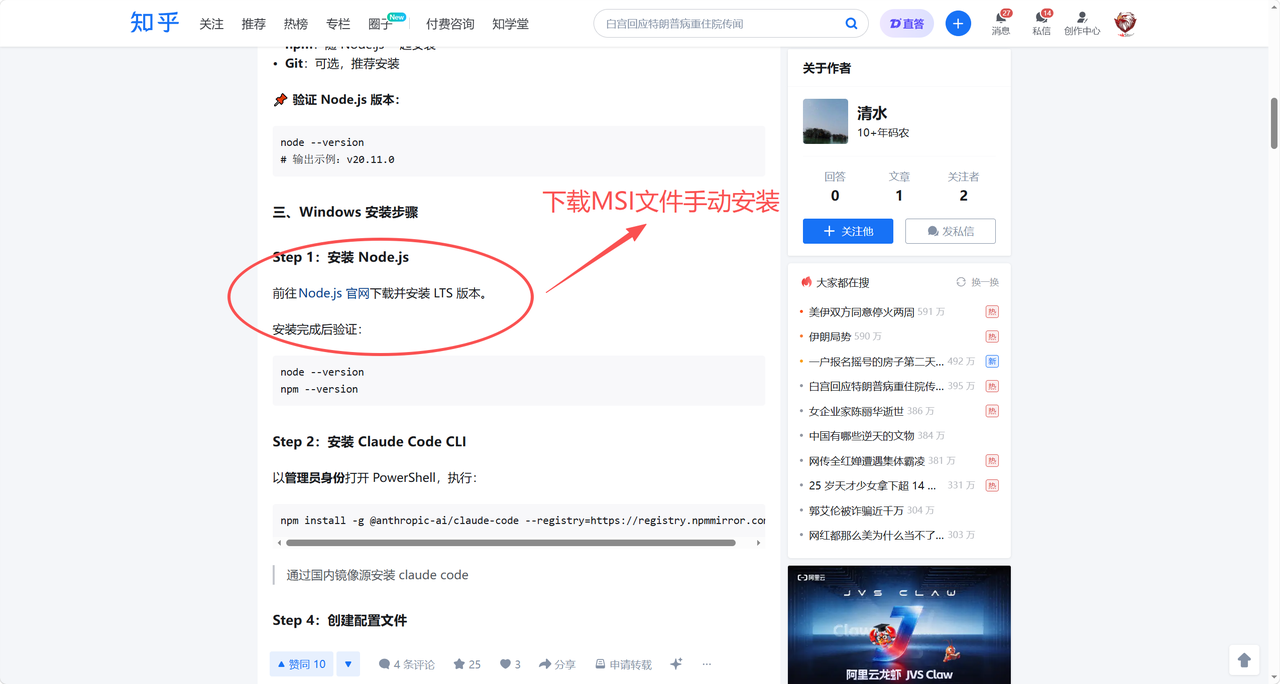Click quote 通过国内镜像源安装 claude code
The image size is (1280, 684).
377,575
